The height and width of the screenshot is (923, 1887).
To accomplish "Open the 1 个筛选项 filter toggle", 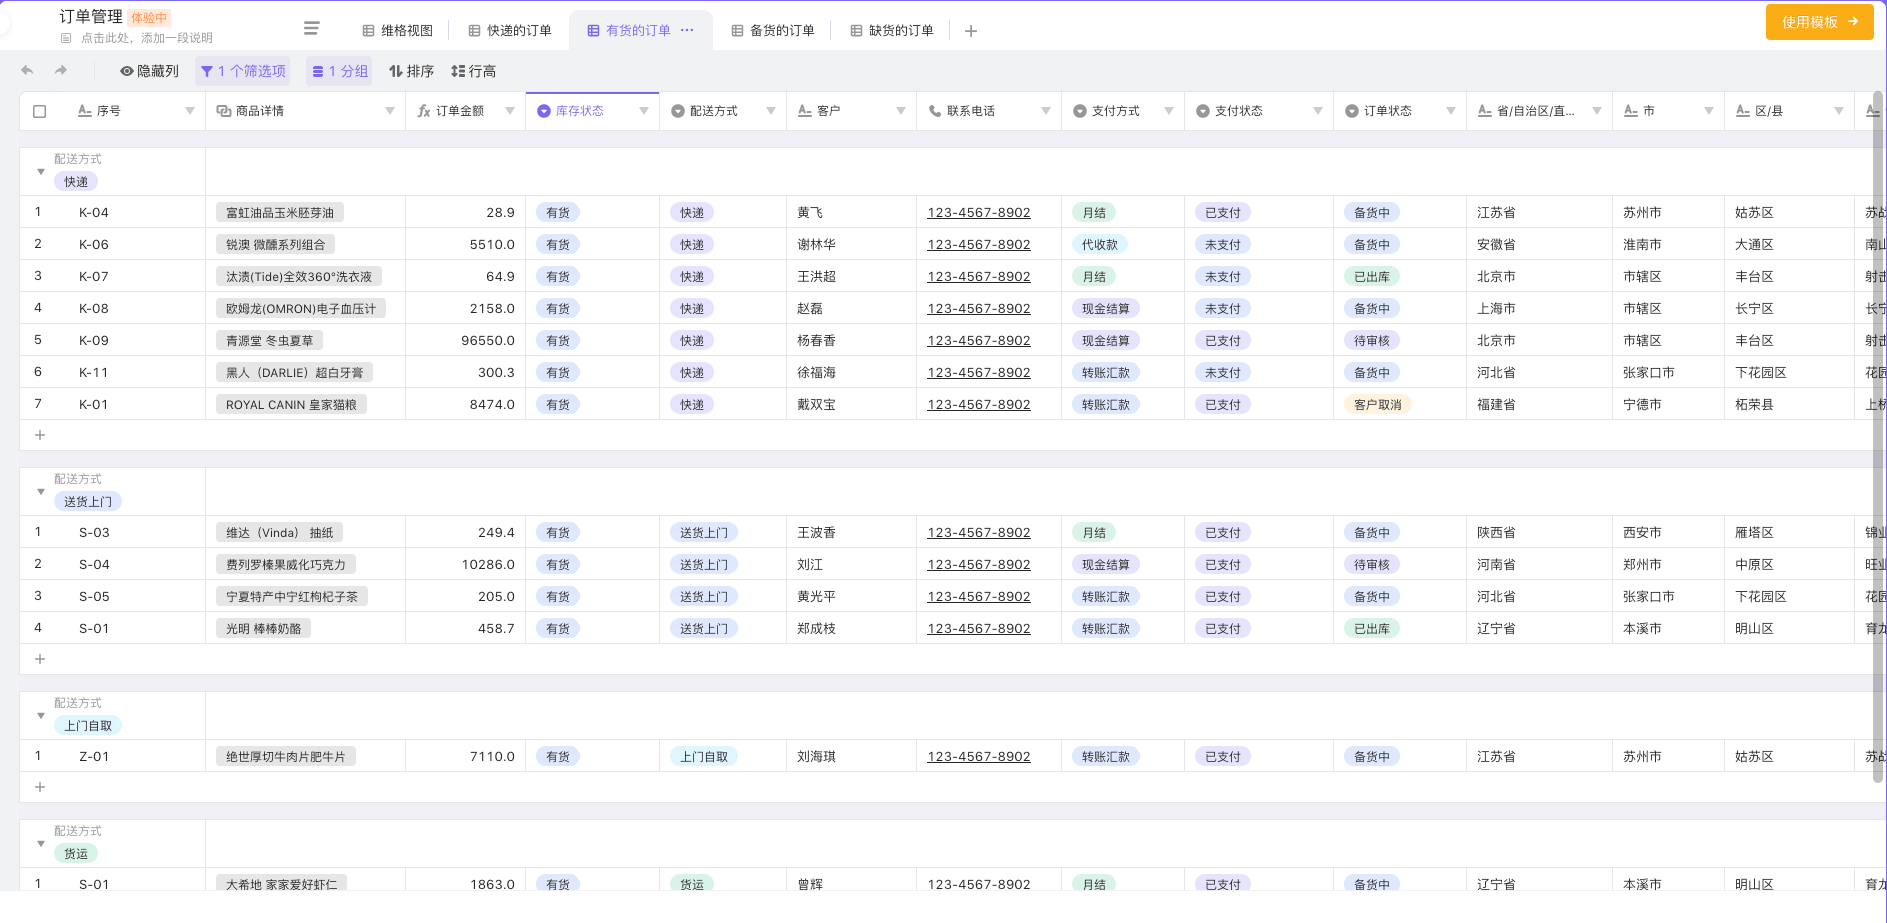I will click(243, 71).
